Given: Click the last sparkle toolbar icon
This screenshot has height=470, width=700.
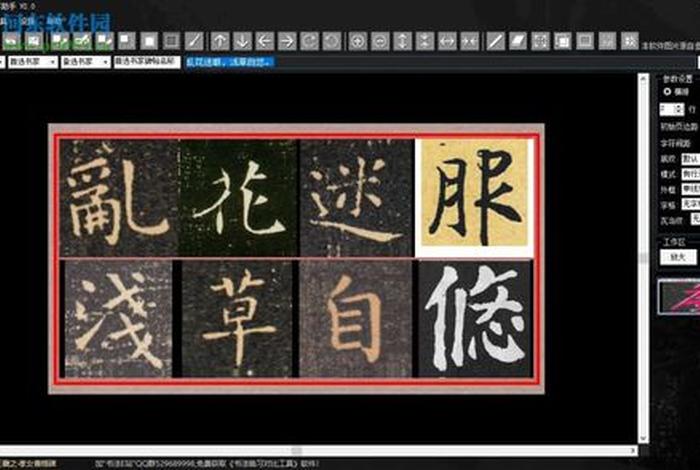Looking at the screenshot, I should click(x=630, y=42).
